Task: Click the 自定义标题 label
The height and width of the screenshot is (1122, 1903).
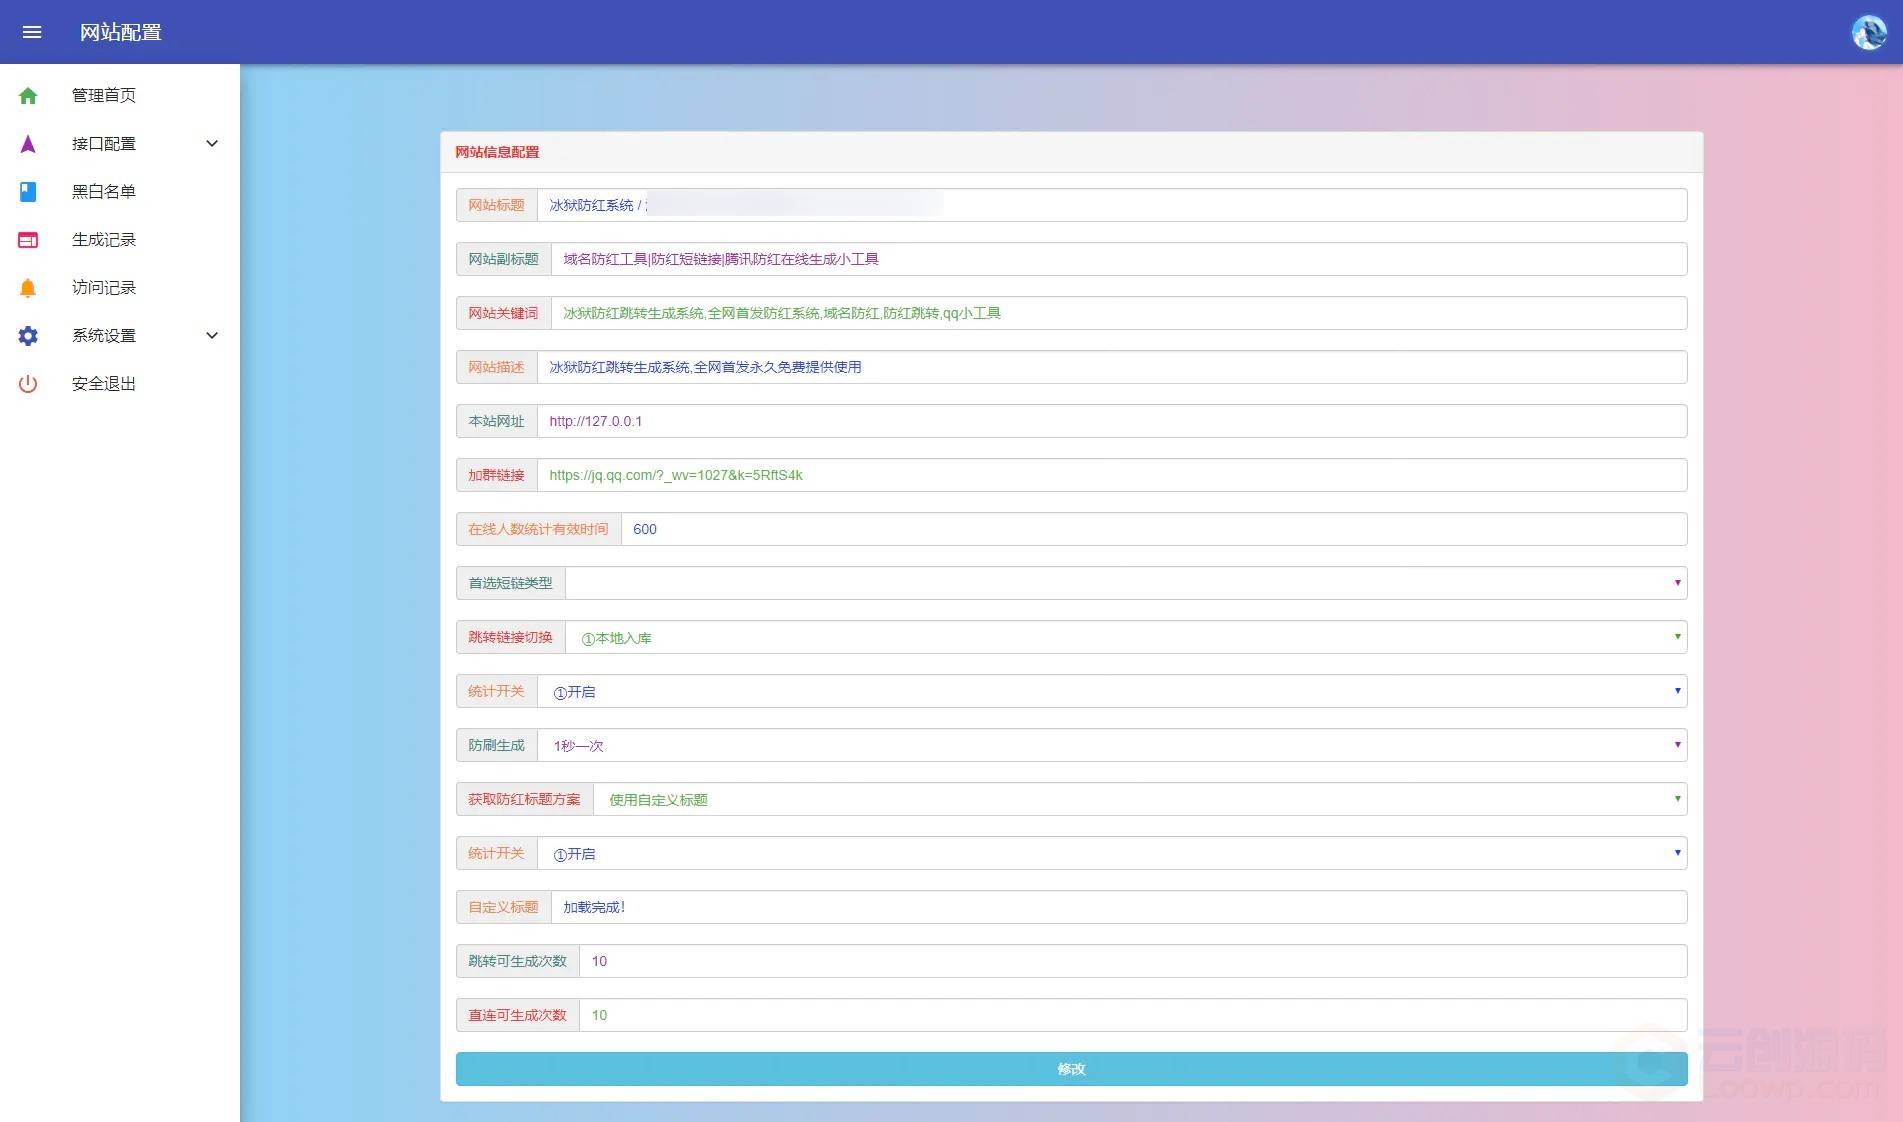Action: click(503, 907)
